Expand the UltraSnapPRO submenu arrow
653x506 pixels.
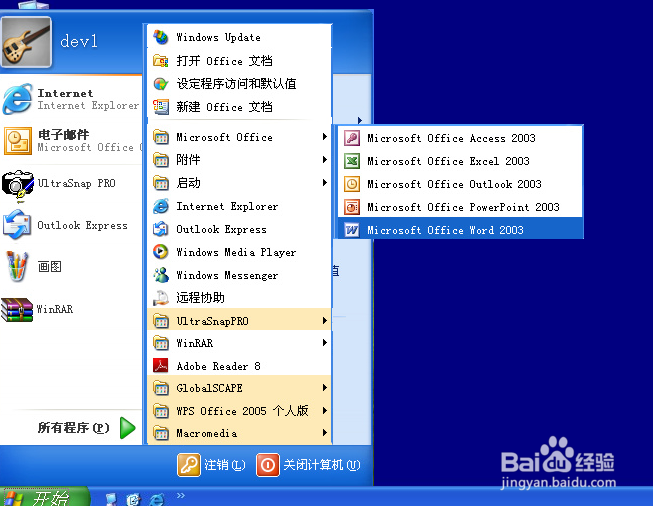pyautogui.click(x=324, y=320)
